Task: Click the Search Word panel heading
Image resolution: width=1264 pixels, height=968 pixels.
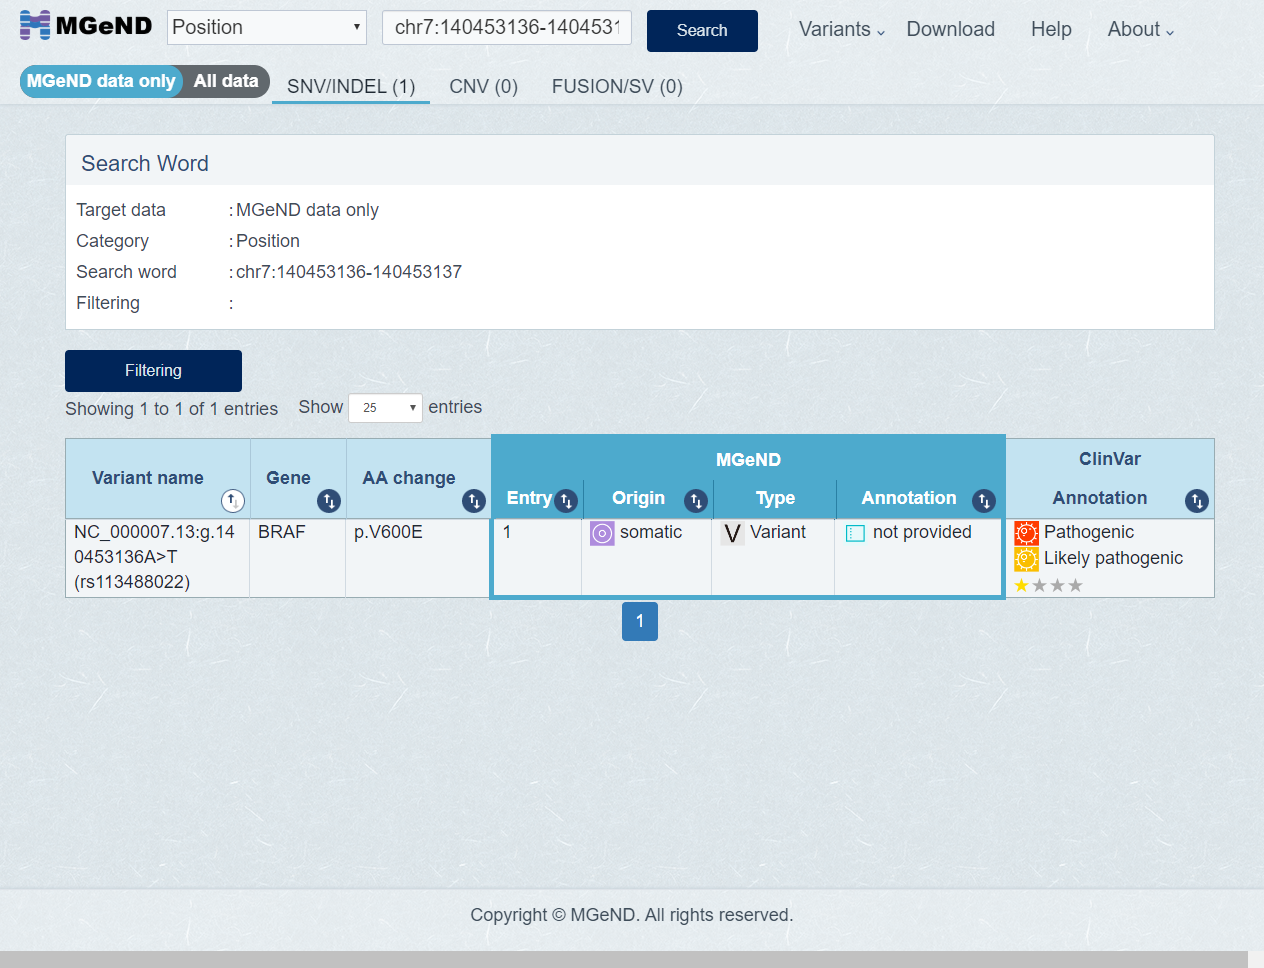Action: click(145, 164)
